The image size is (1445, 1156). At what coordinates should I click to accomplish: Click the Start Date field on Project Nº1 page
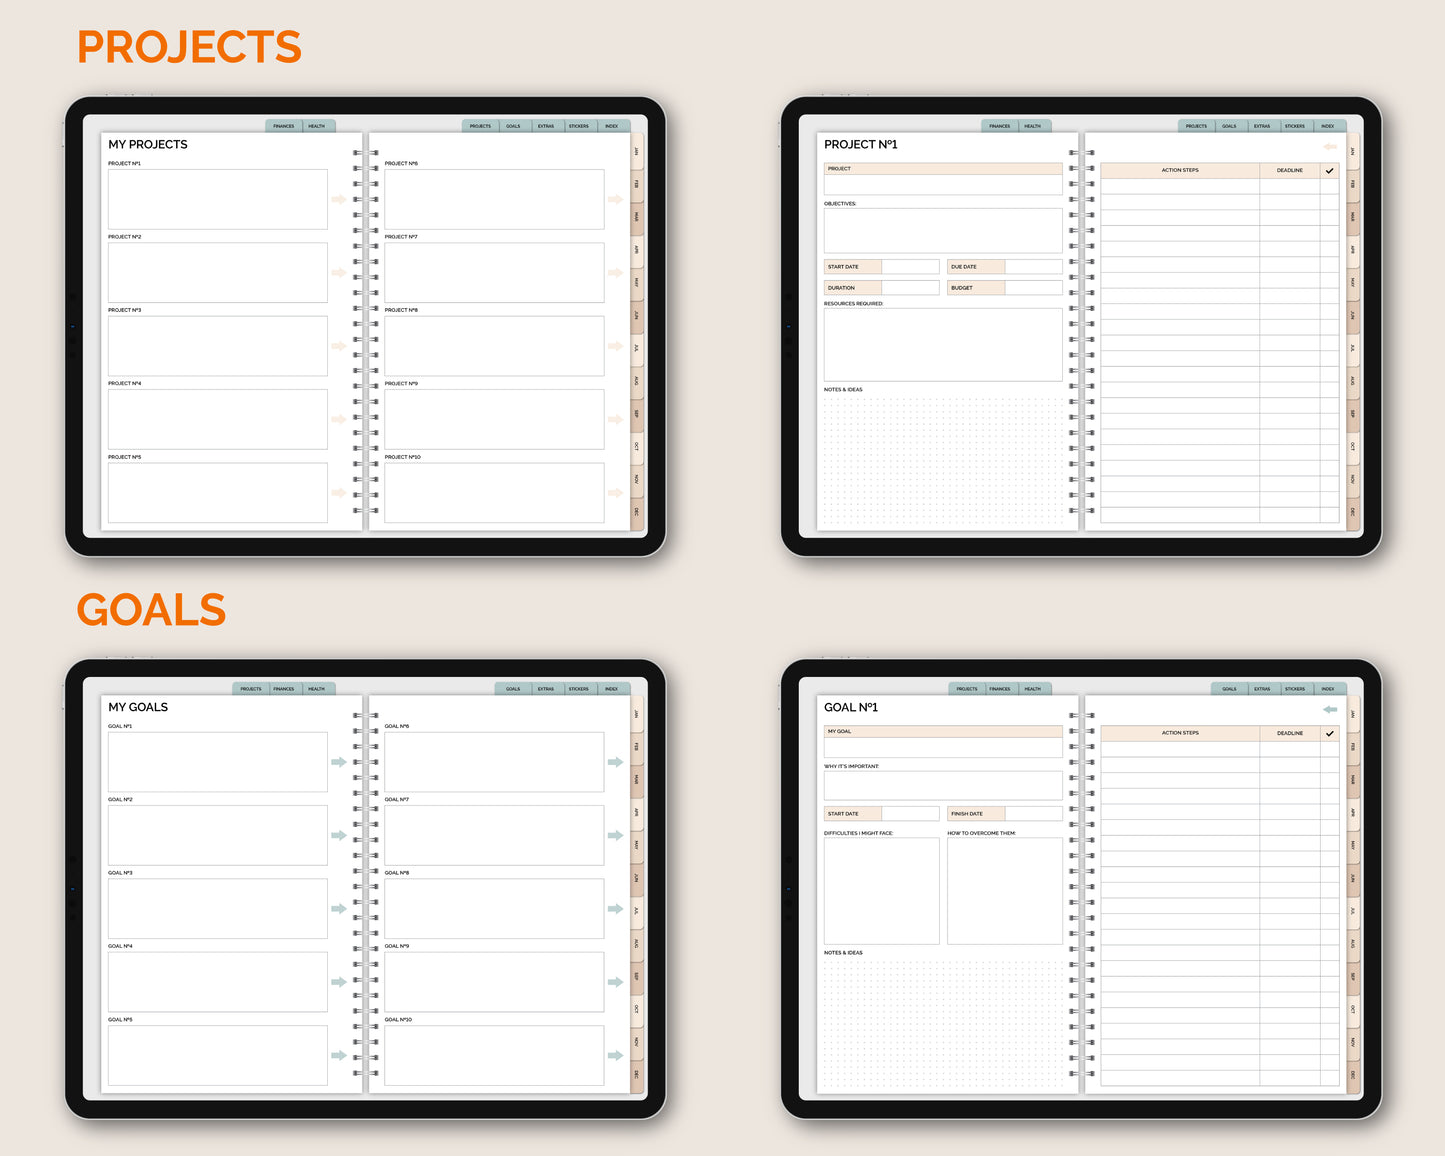click(910, 267)
